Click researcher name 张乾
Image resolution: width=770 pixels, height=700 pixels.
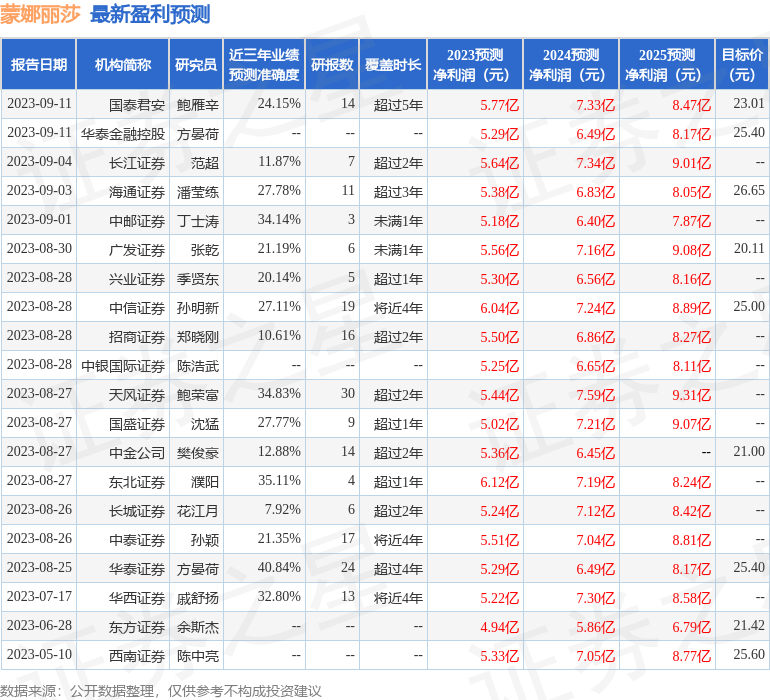pos(205,250)
